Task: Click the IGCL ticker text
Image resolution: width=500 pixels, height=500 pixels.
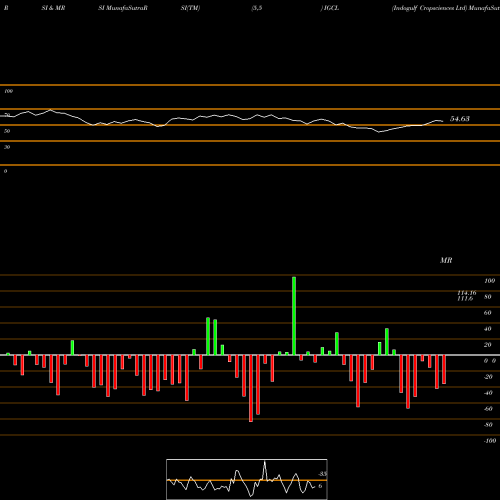Action: 331,8
